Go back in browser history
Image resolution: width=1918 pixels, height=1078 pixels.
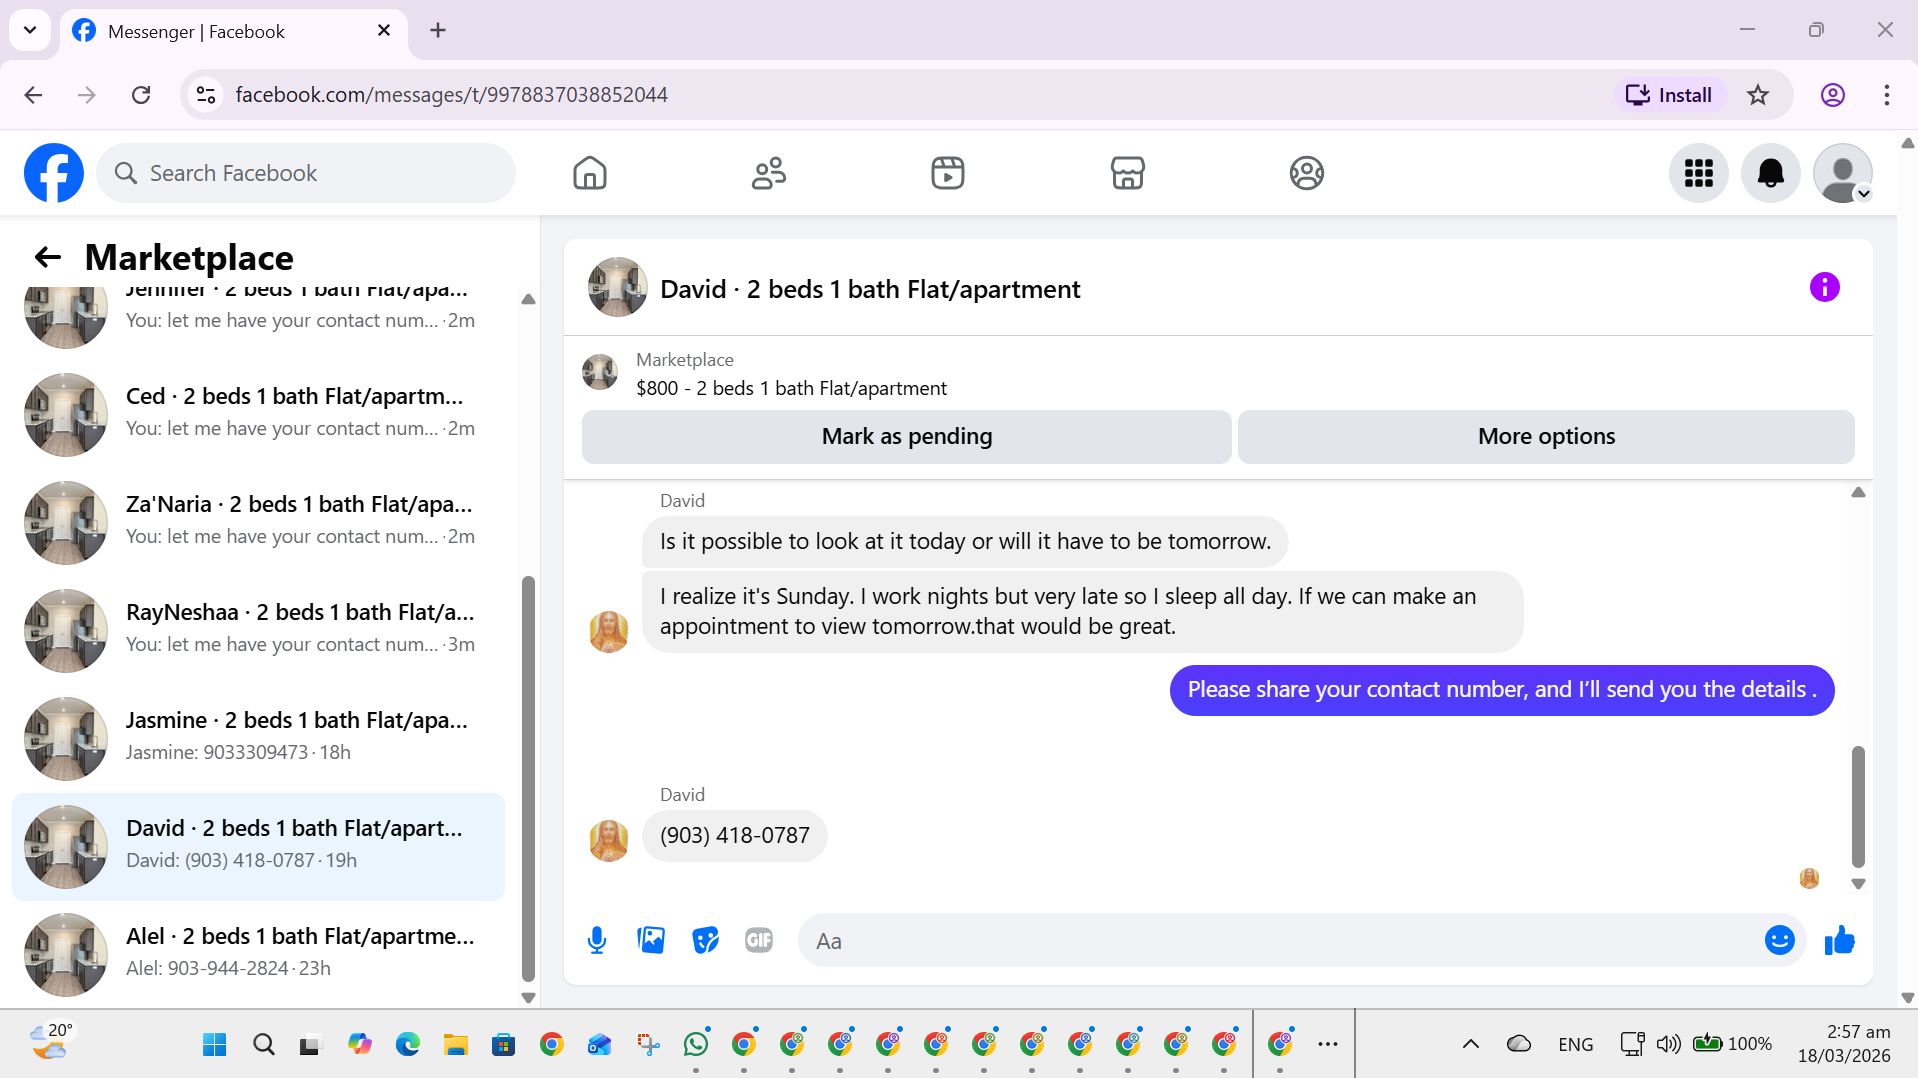(33, 95)
